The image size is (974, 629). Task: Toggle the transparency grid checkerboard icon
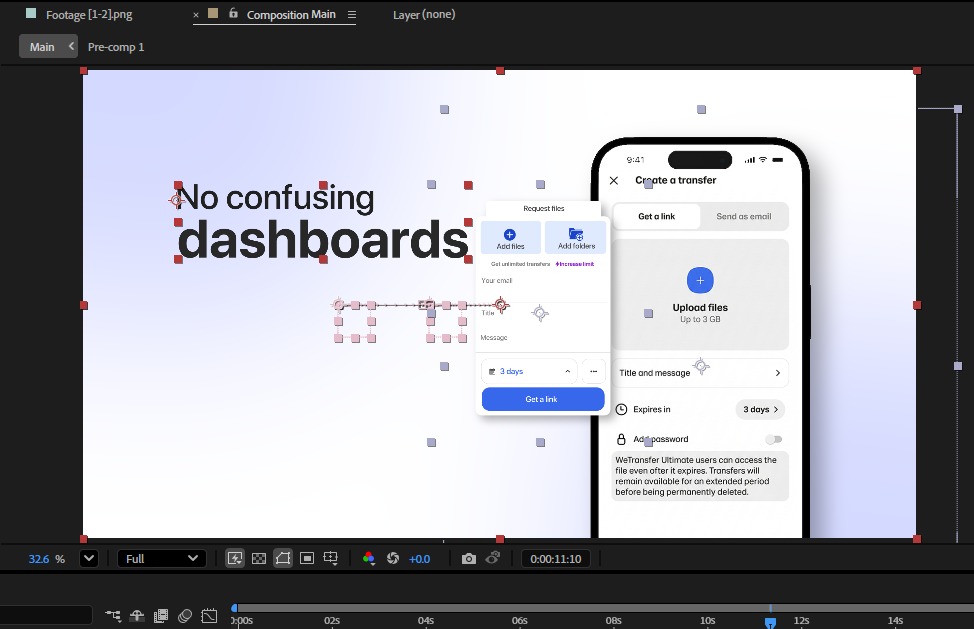point(258,558)
